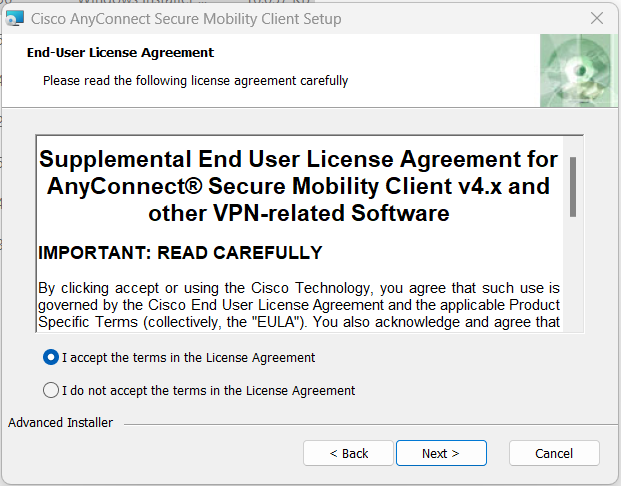Viewport: 621px width, 486px height.
Task: Go back with the < Back button
Action: click(349, 453)
